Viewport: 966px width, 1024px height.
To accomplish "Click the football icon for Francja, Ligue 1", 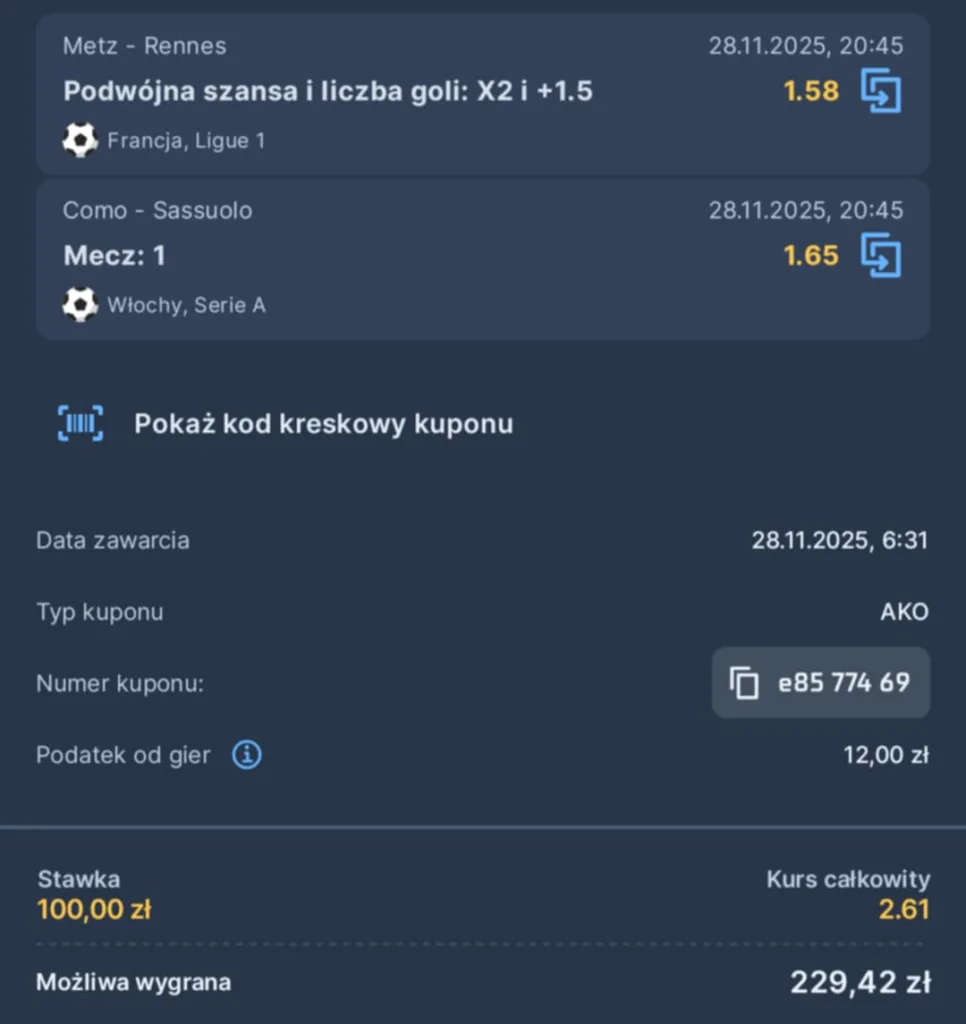I will tap(79, 140).
